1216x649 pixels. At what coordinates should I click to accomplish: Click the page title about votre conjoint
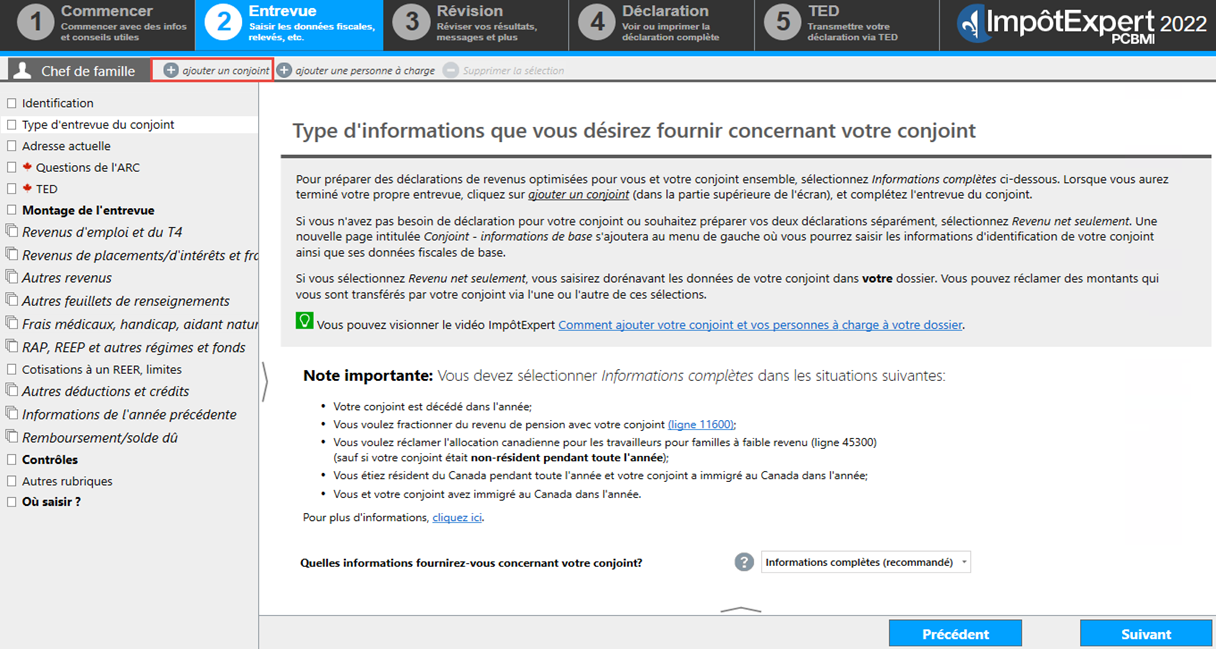pyautogui.click(x=634, y=131)
